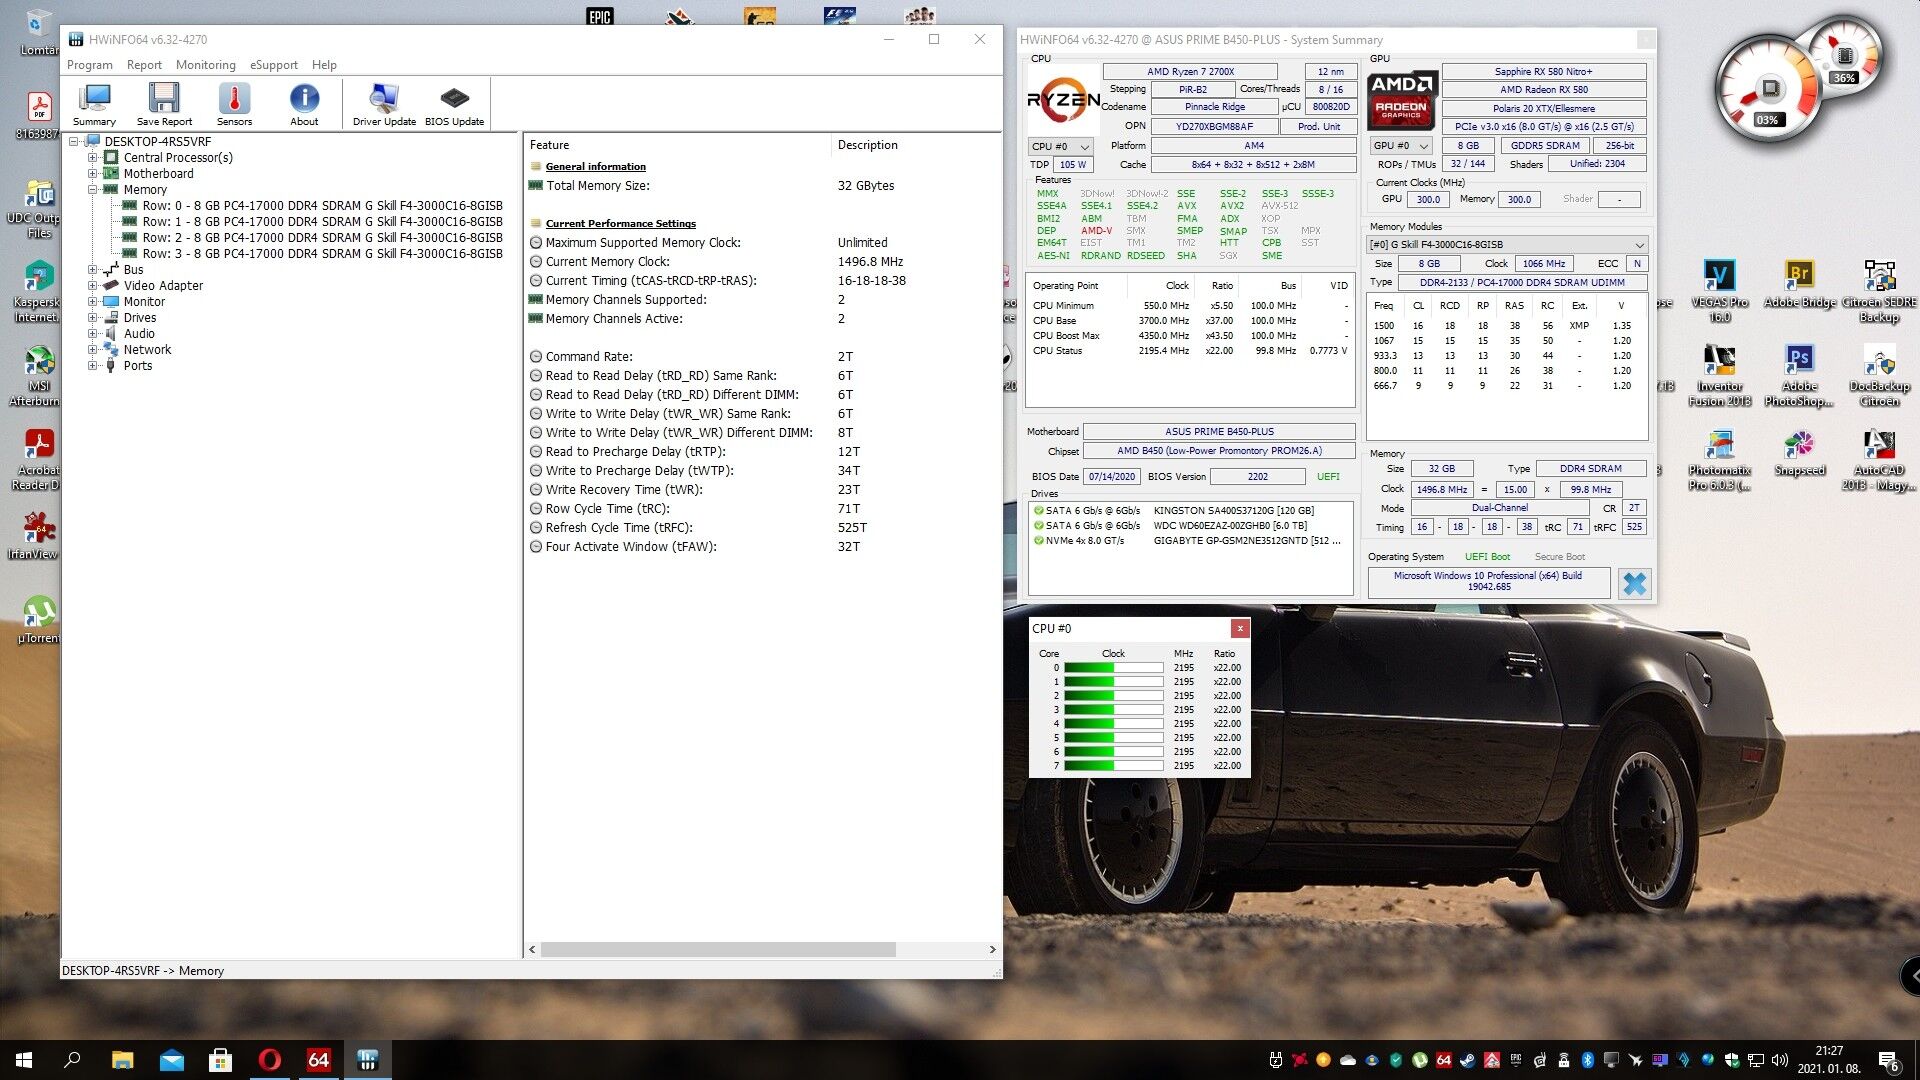1920x1080 pixels.
Task: Expand the Bus tree node
Action: 92,270
